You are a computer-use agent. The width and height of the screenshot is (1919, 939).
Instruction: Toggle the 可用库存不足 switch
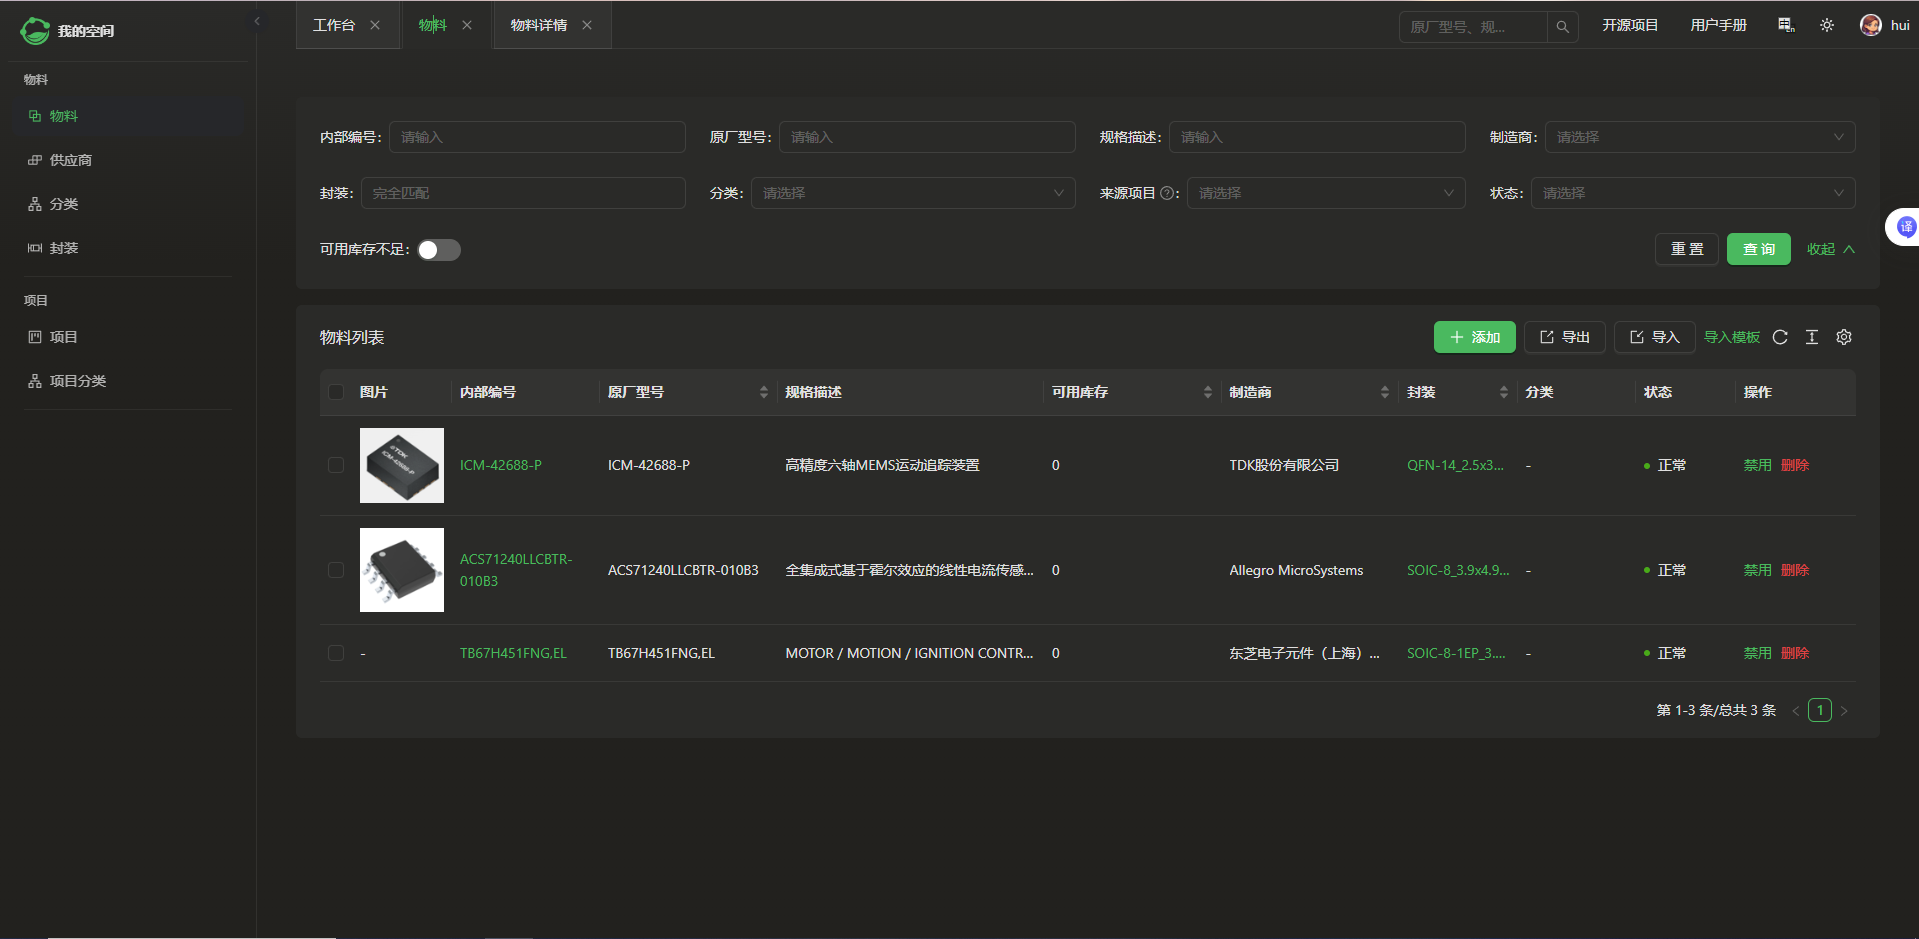(x=439, y=250)
